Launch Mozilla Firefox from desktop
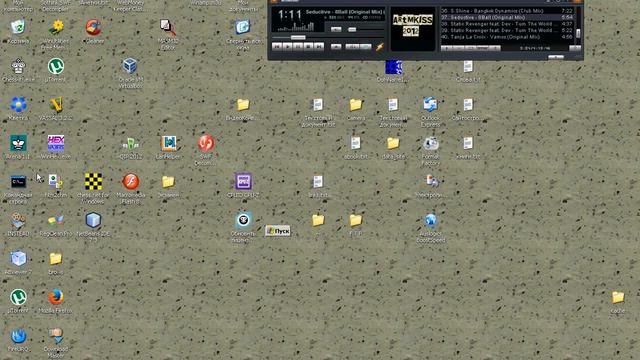Screen dimensions: 640x360 (x=56, y=297)
